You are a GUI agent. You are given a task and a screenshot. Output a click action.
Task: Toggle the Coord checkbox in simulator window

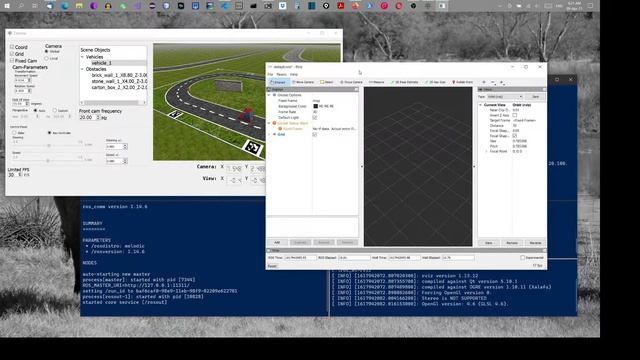(x=12, y=47)
